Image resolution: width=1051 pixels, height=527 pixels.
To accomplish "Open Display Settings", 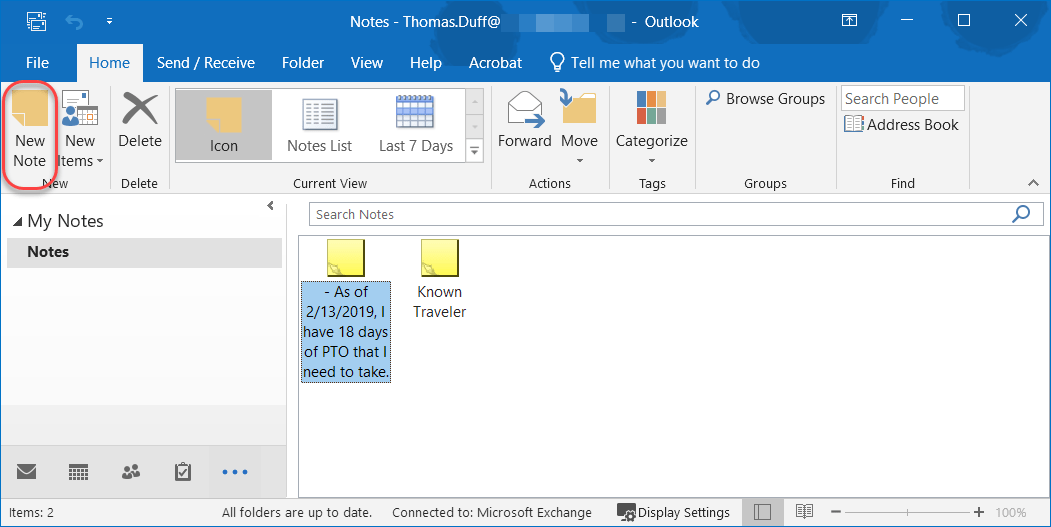I will (x=673, y=512).
